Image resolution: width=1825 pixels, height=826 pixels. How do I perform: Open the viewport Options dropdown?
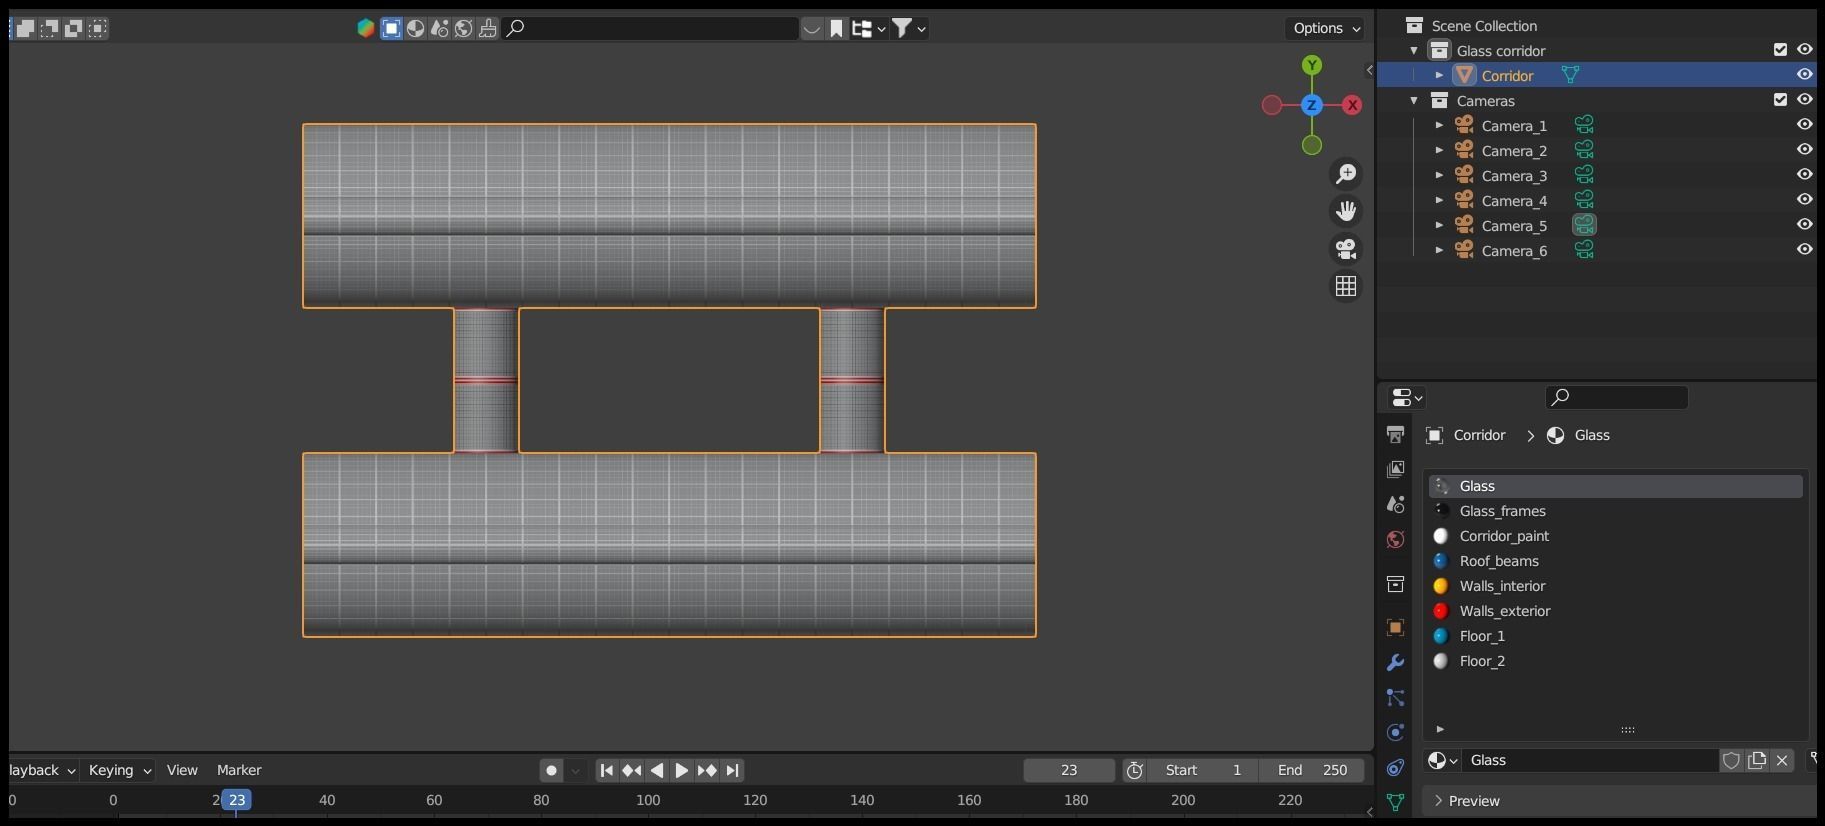(x=1325, y=28)
